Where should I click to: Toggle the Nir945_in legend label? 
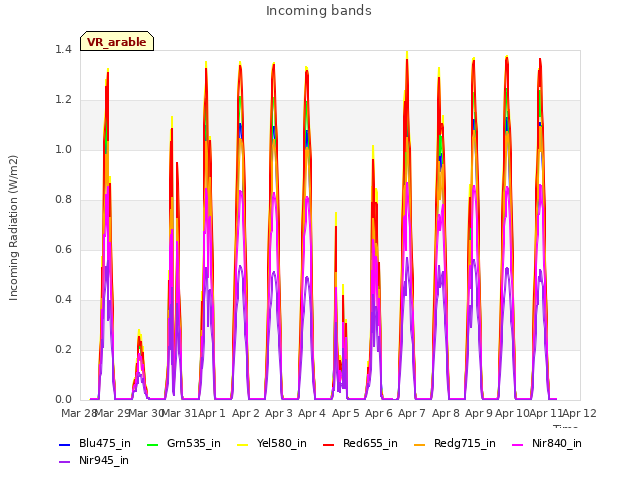click(104, 461)
